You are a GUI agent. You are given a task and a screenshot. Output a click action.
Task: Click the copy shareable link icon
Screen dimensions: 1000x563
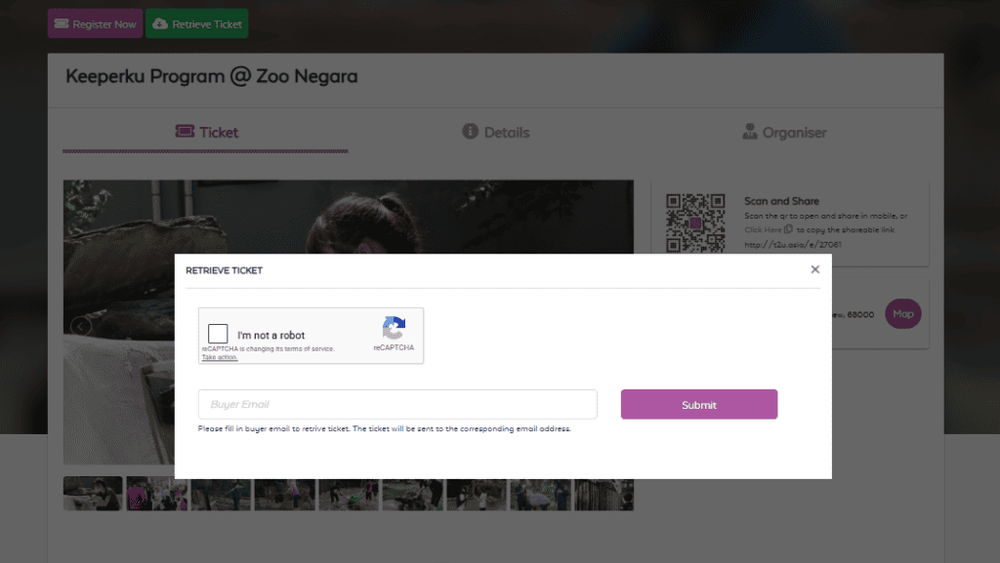788,230
